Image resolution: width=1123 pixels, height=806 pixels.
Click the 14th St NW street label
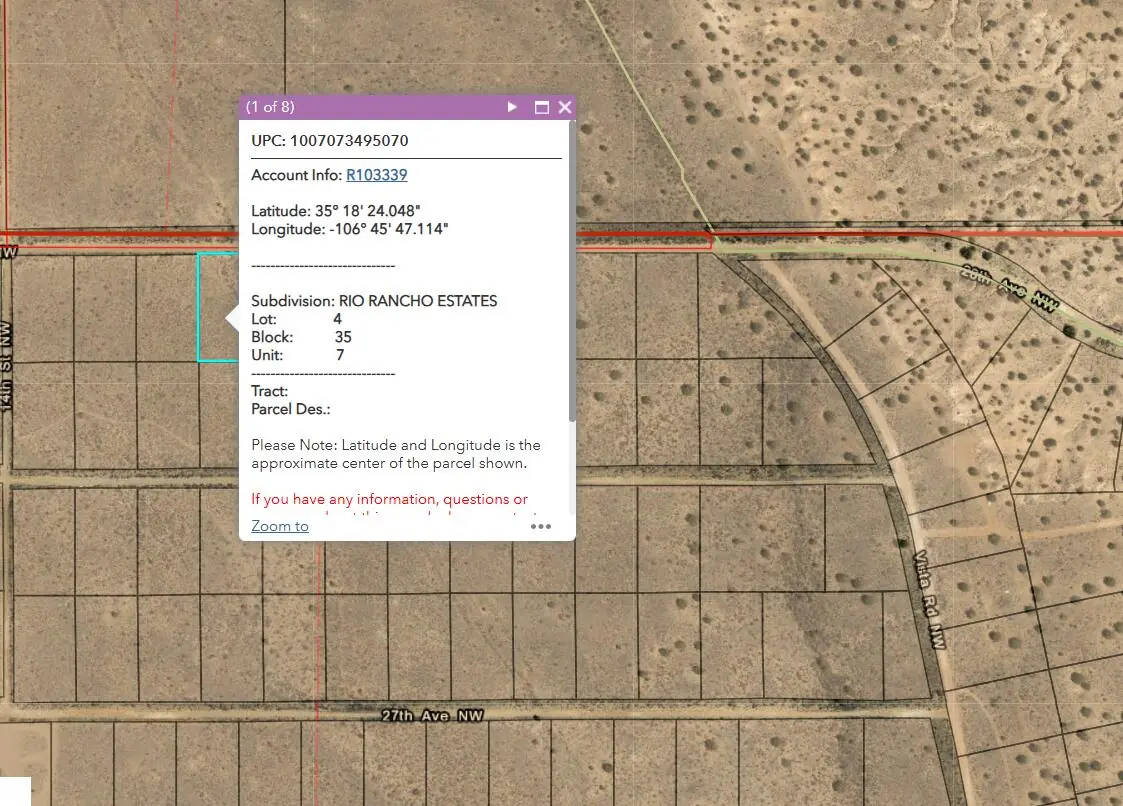[x=9, y=360]
